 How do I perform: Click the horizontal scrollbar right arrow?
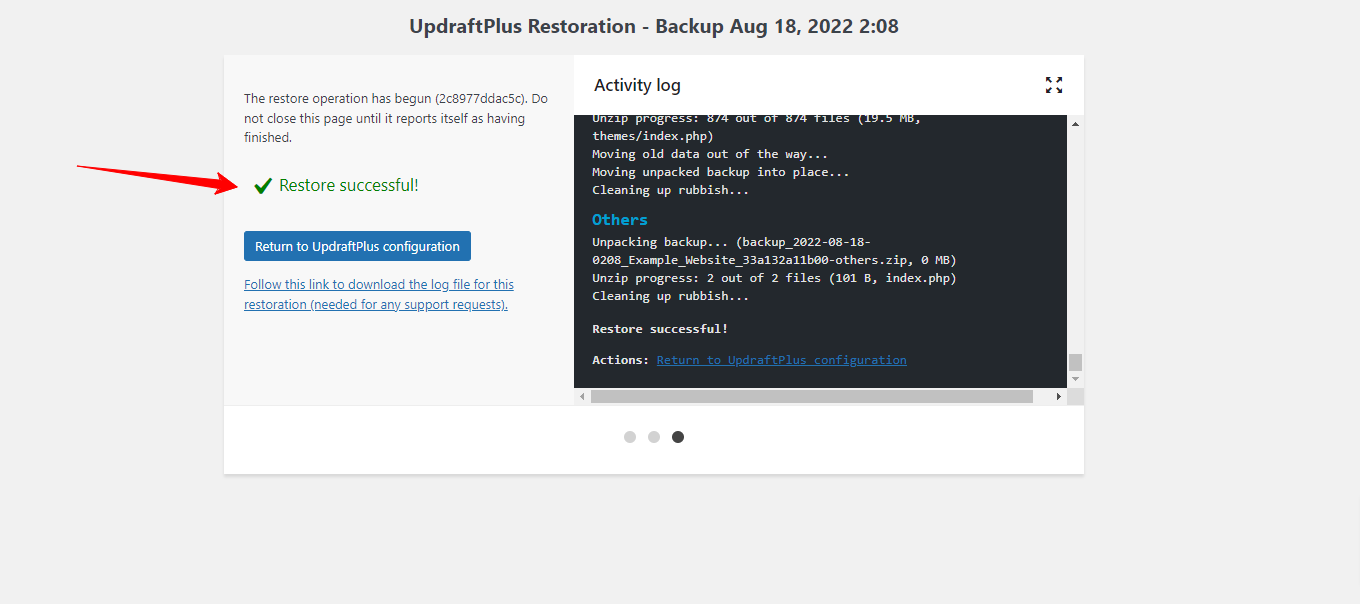pos(1059,397)
